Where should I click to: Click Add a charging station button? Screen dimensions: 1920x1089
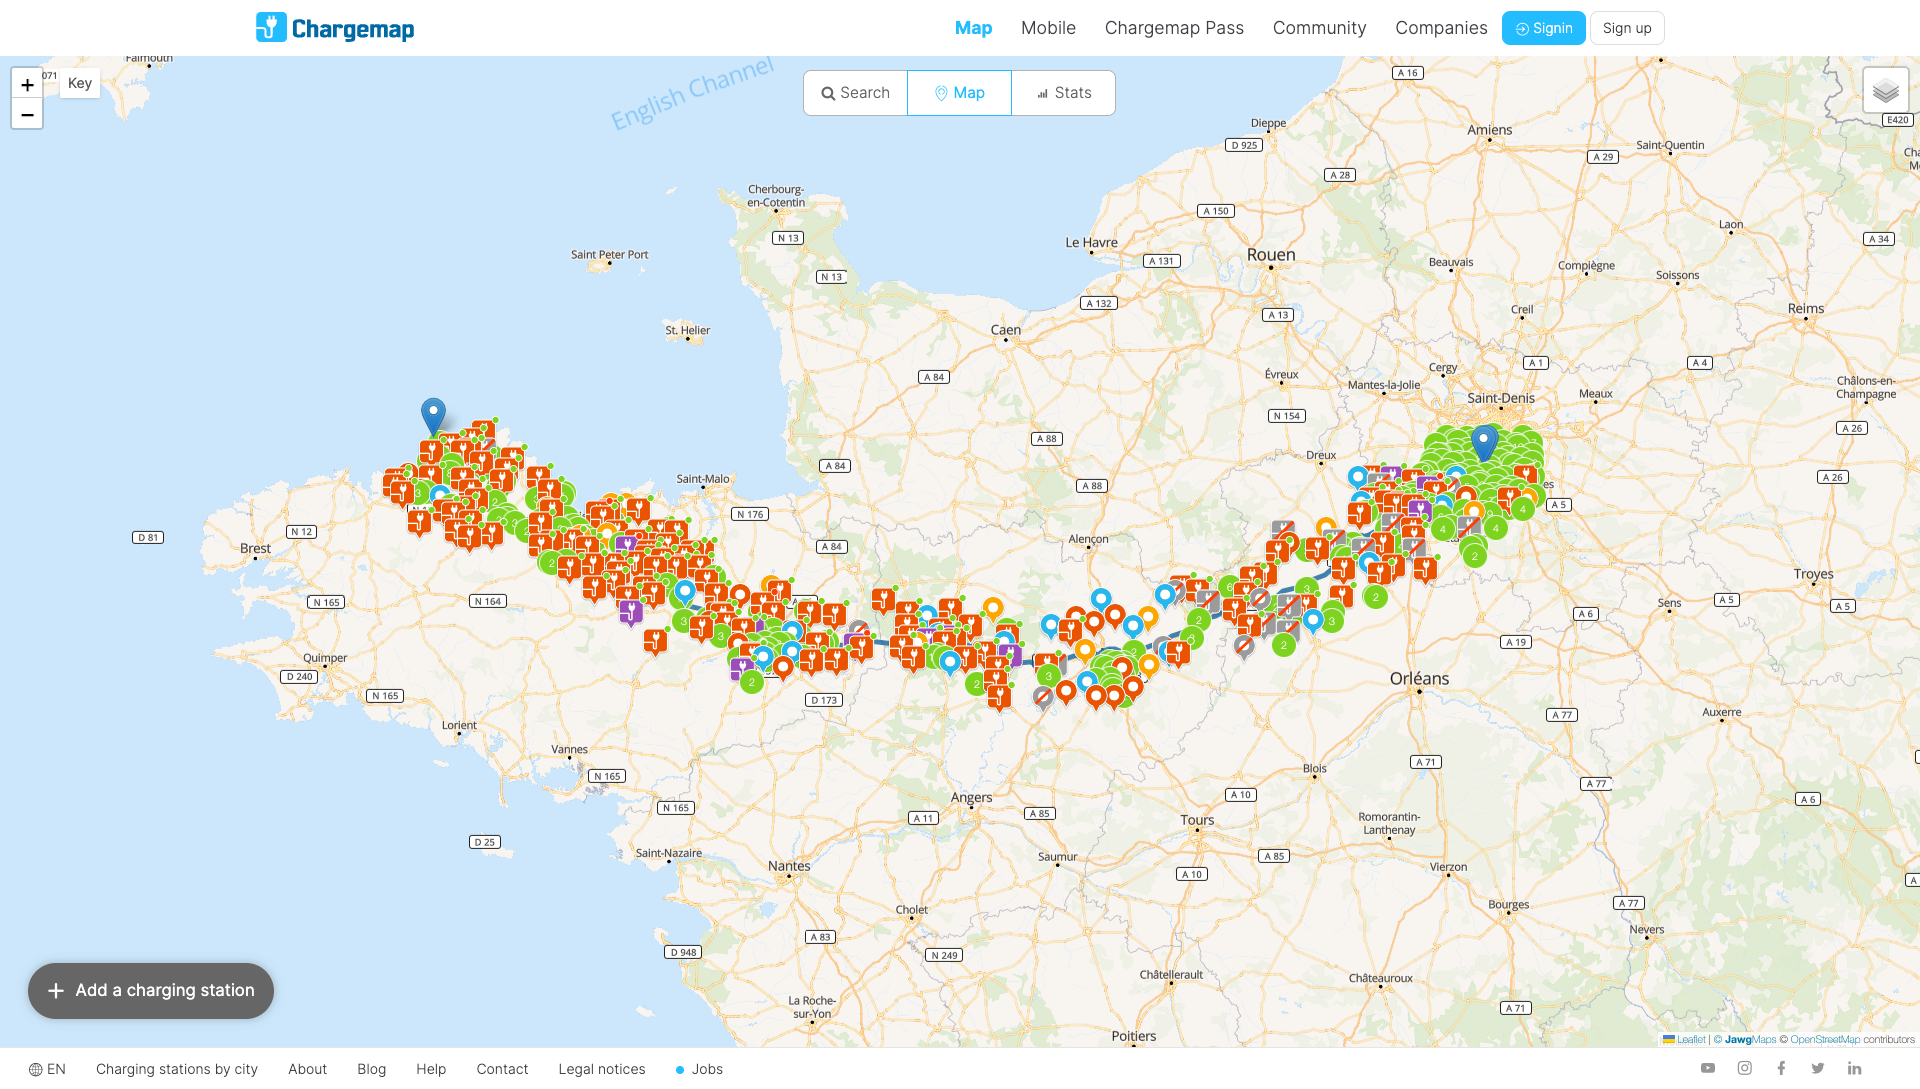point(151,990)
